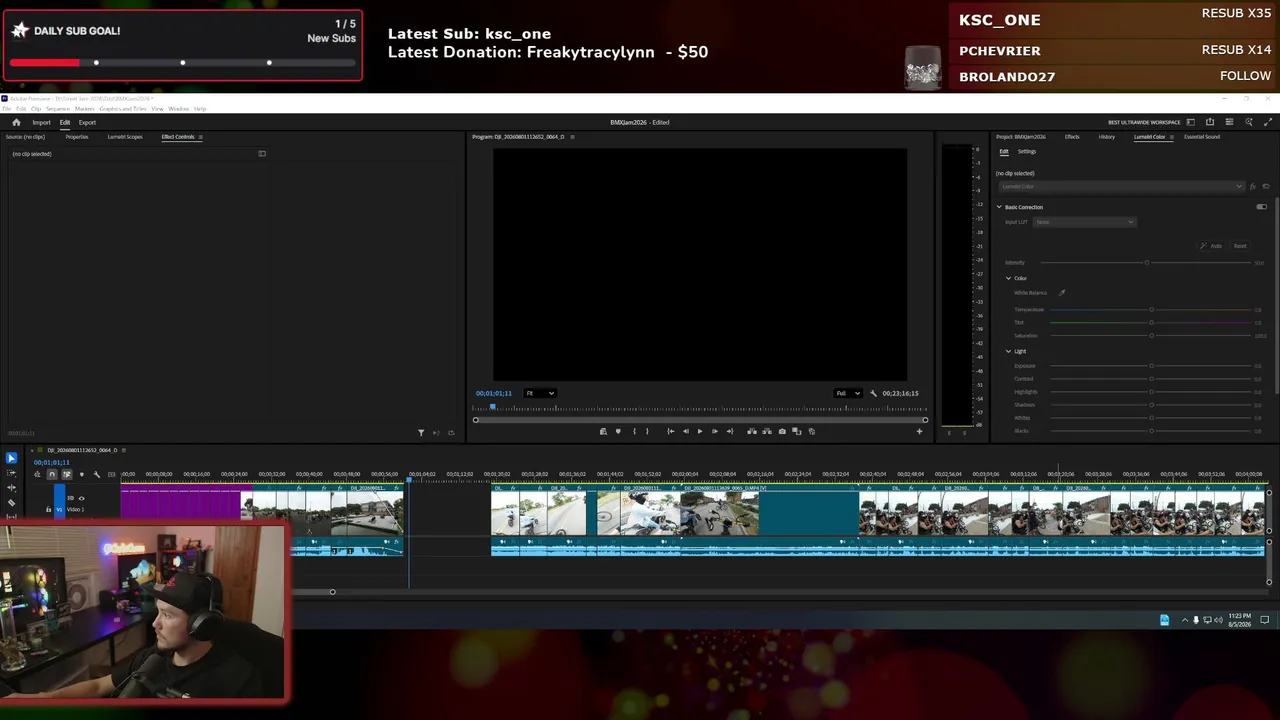Viewport: 1280px width, 720px height.
Task: Click the Effect Controls filter funnel icon
Action: (x=421, y=433)
